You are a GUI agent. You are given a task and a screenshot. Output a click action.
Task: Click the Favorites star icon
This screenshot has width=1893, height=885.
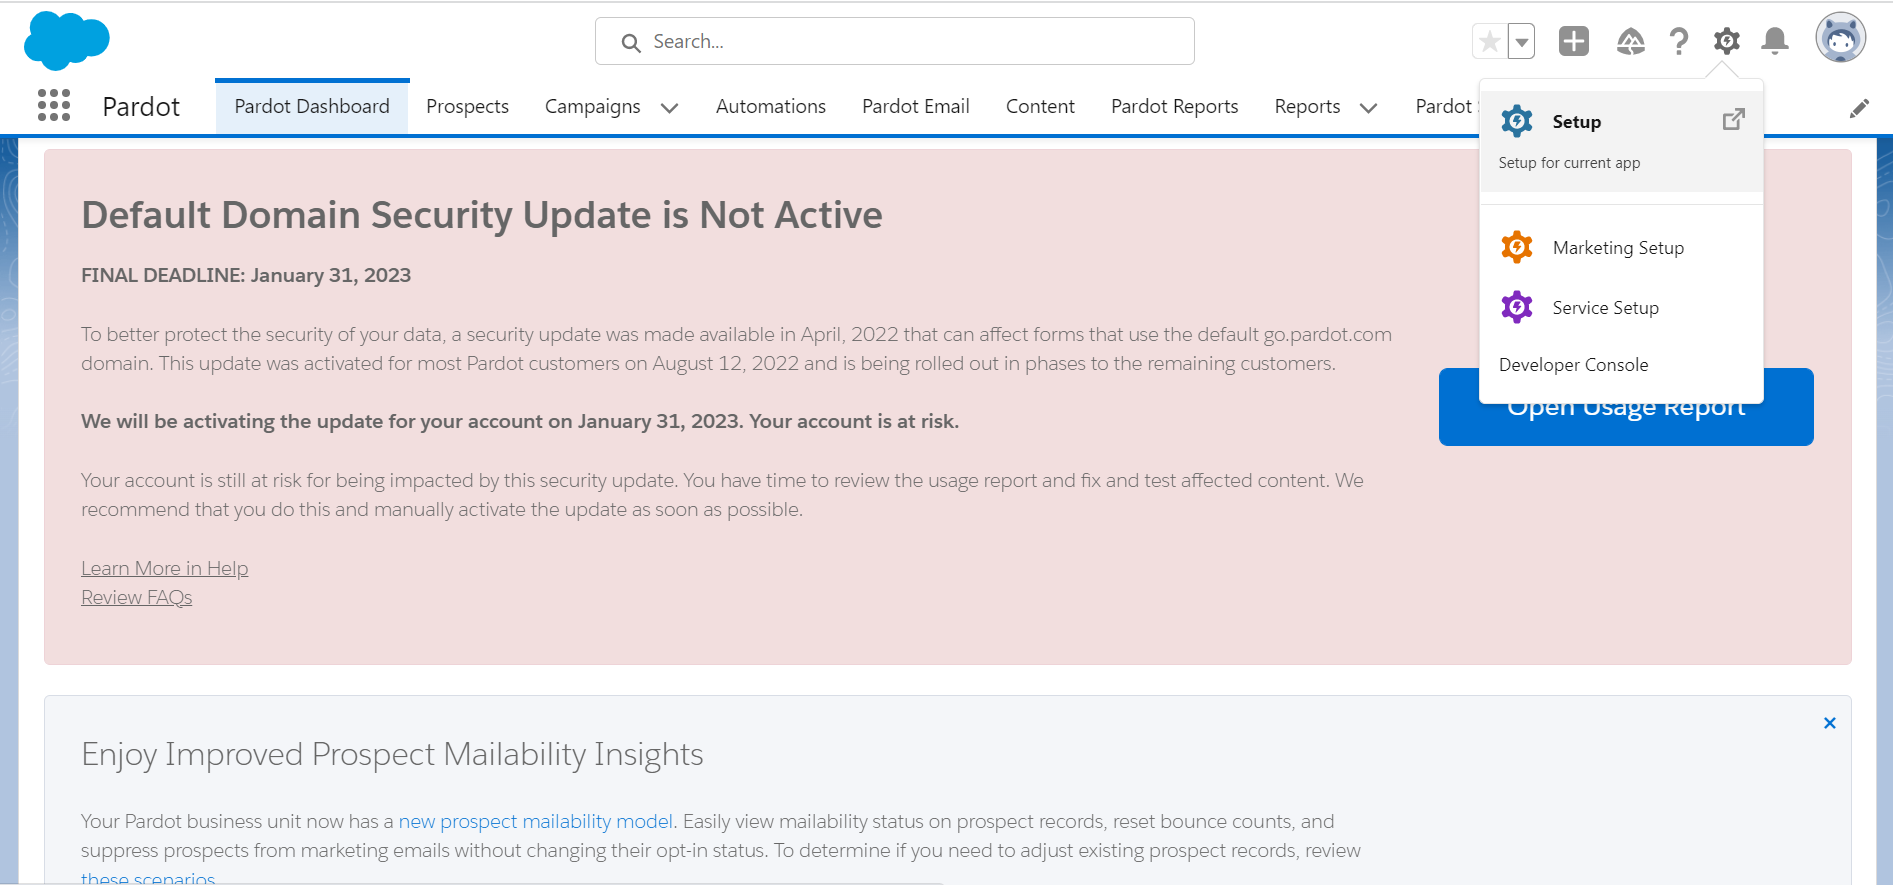(x=1489, y=42)
